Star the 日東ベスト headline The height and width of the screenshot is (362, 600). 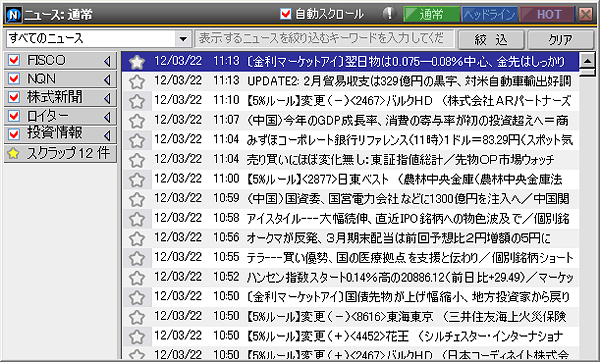point(137,180)
